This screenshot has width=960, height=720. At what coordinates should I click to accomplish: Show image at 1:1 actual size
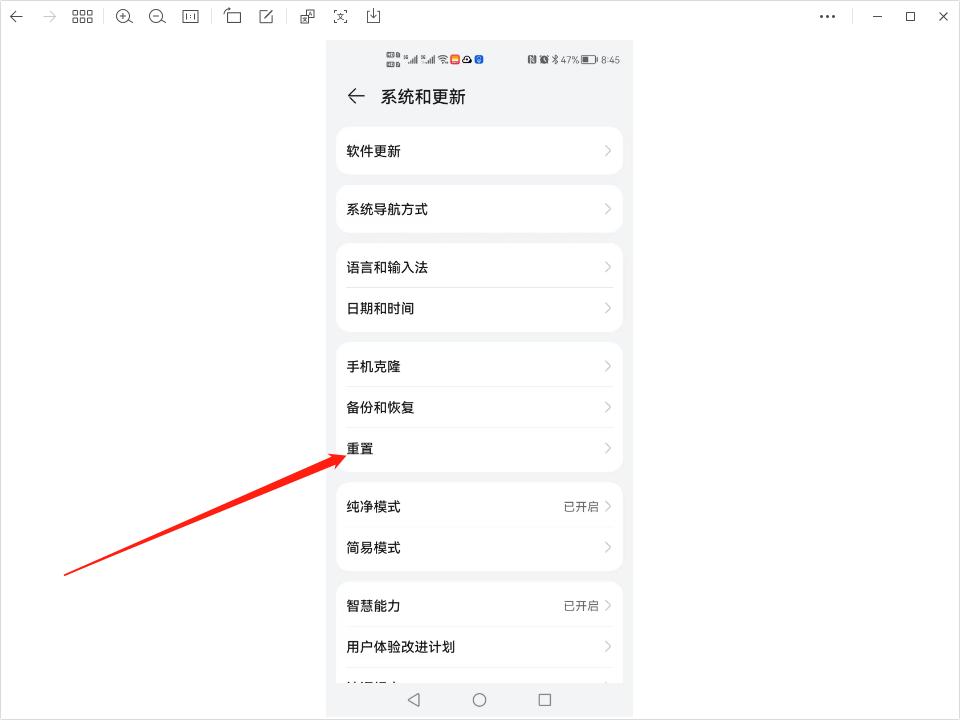coord(190,16)
